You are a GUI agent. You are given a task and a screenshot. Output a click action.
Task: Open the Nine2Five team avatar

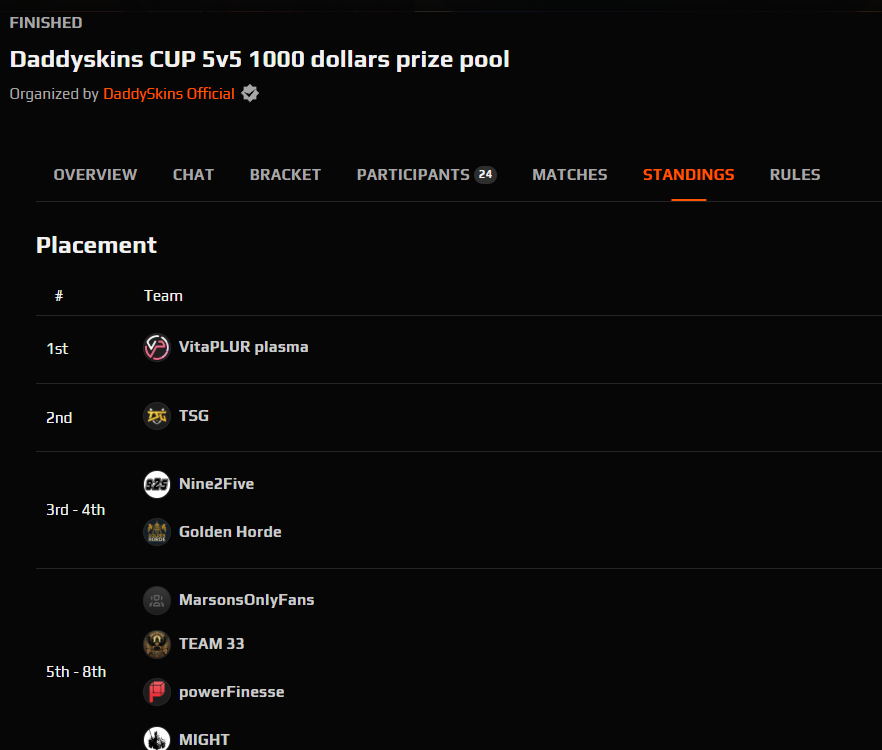tap(157, 484)
